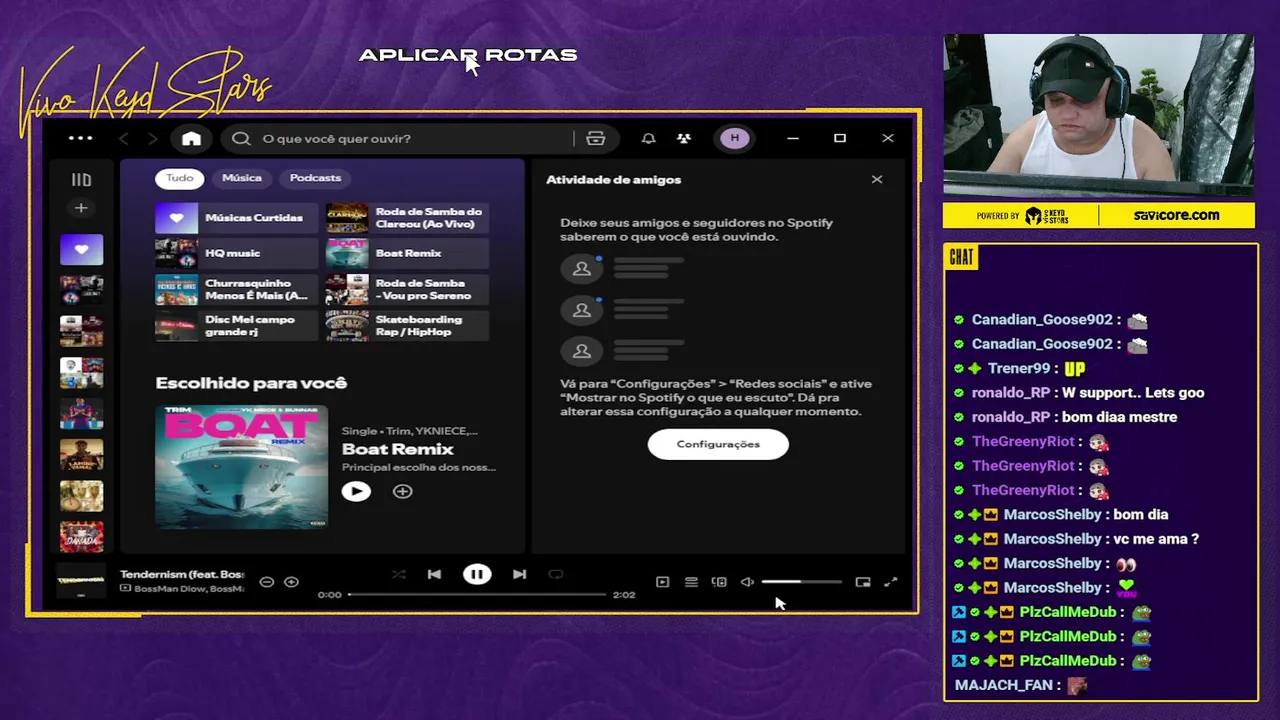Enter full screen mode
1280x720 pixels.
point(891,582)
